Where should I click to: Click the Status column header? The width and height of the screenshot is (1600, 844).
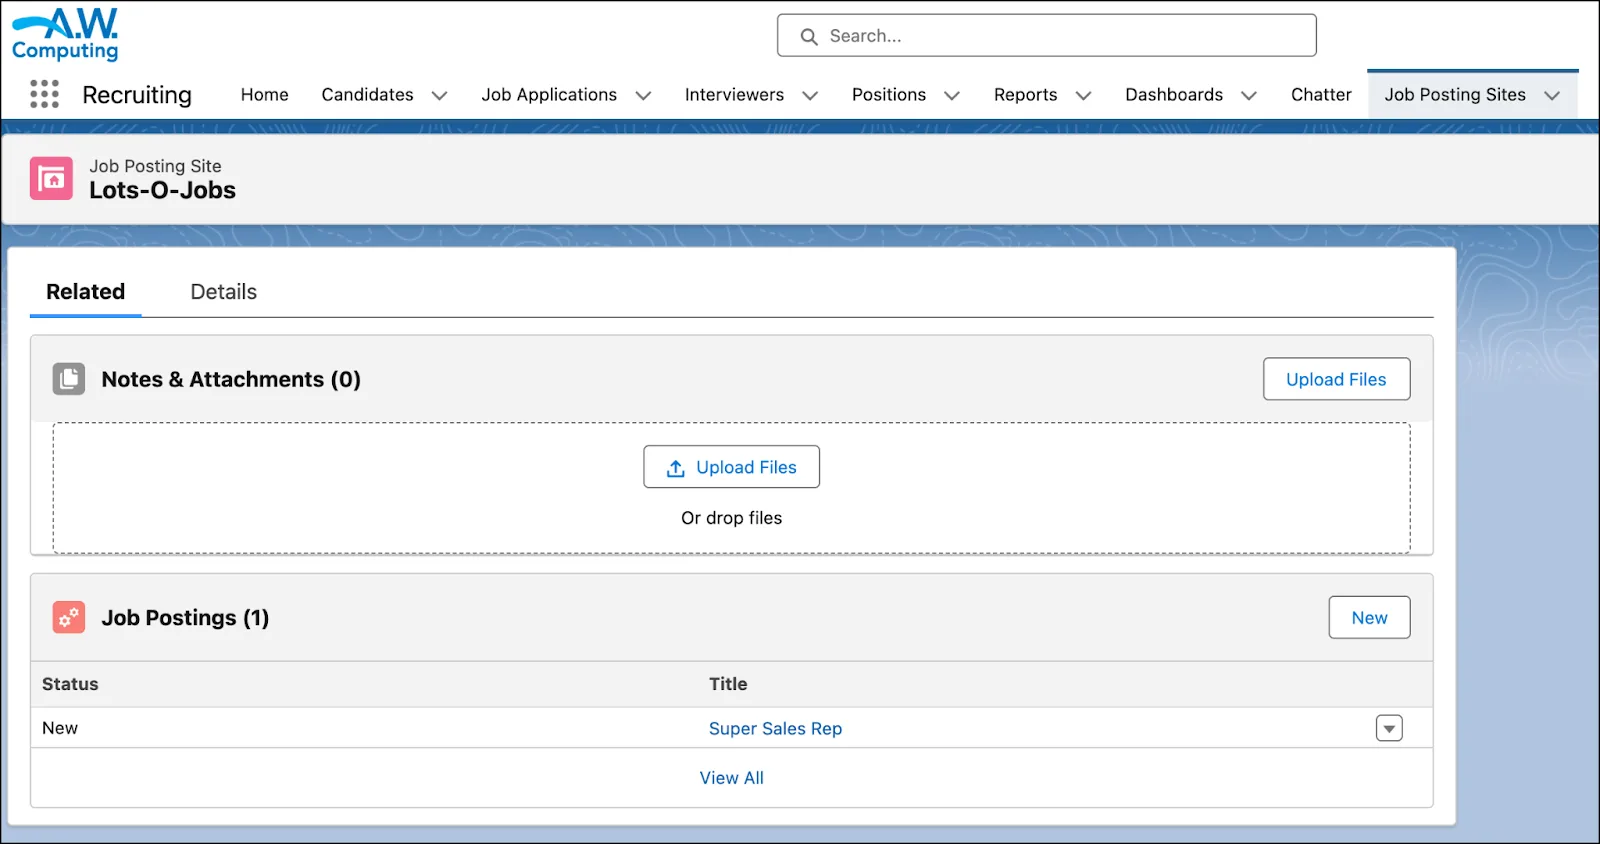pos(70,684)
